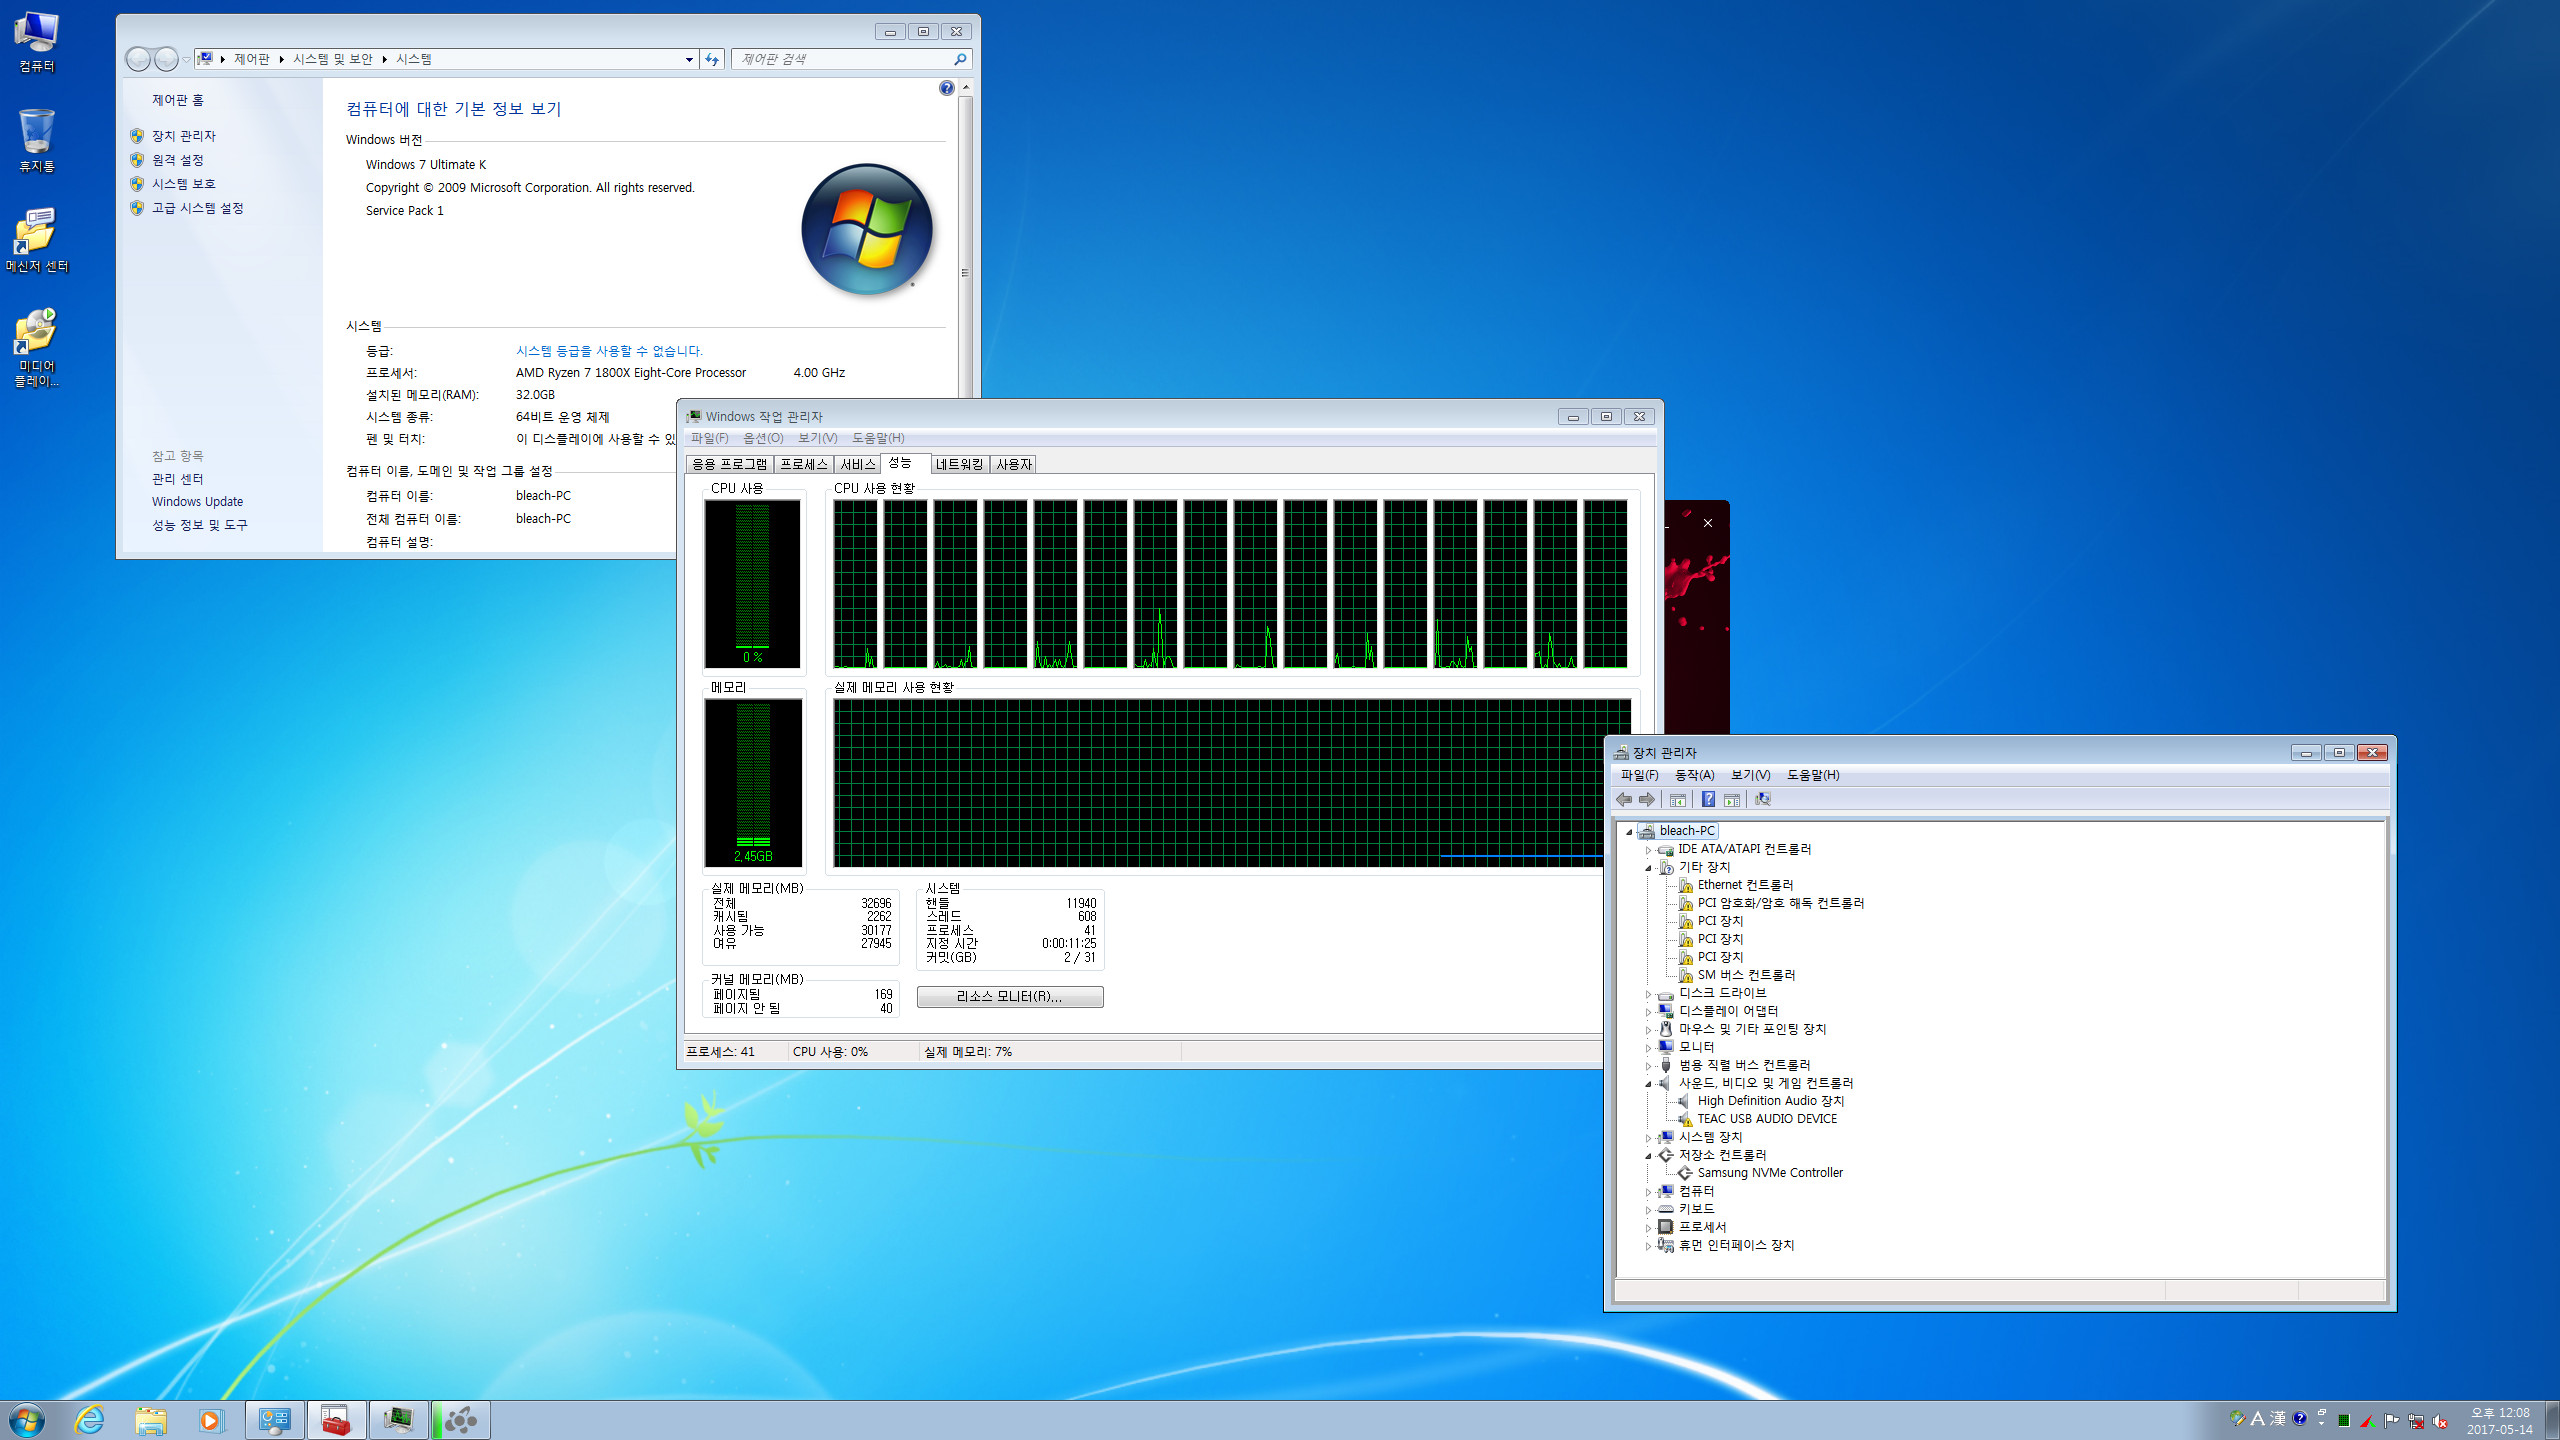Toggle the console tree pane icon in Device Manager
Screen dimensions: 2560x1440
tap(1678, 799)
